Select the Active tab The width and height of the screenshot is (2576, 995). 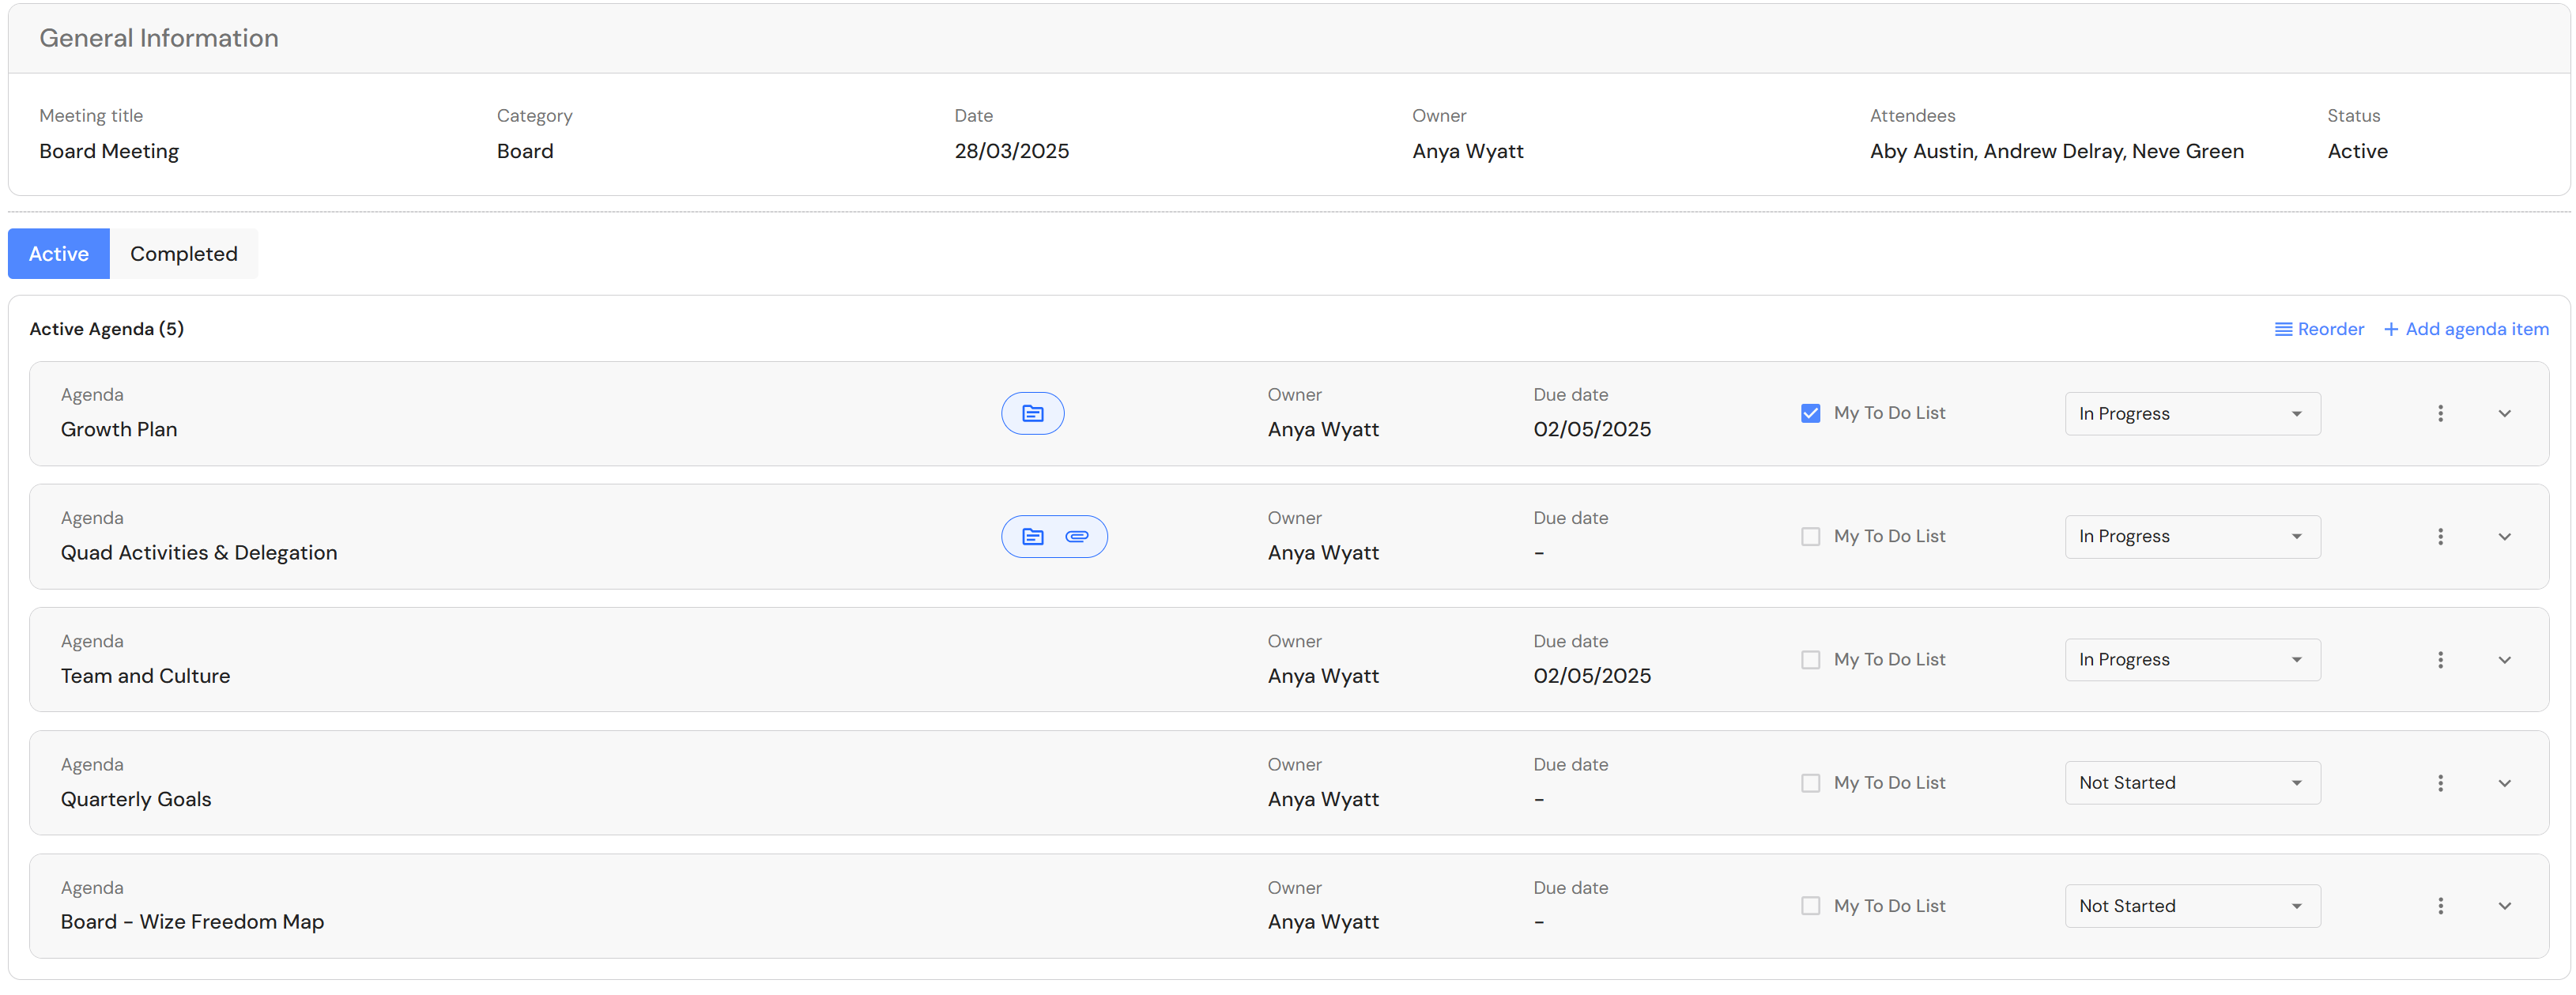point(59,254)
